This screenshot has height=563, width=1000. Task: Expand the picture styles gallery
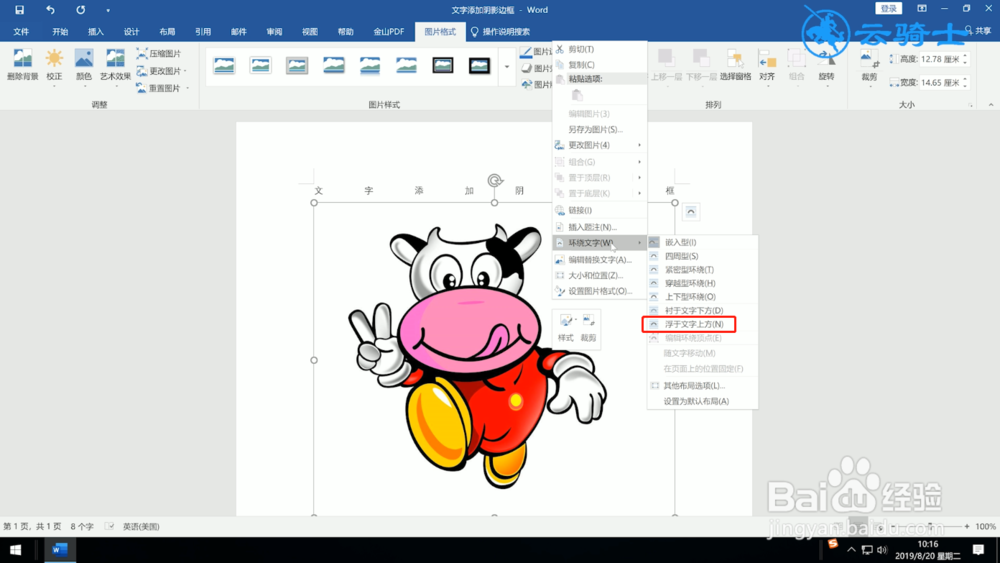coord(507,66)
